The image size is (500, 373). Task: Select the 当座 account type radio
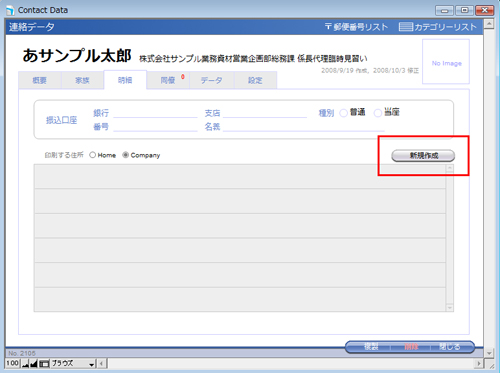(378, 113)
